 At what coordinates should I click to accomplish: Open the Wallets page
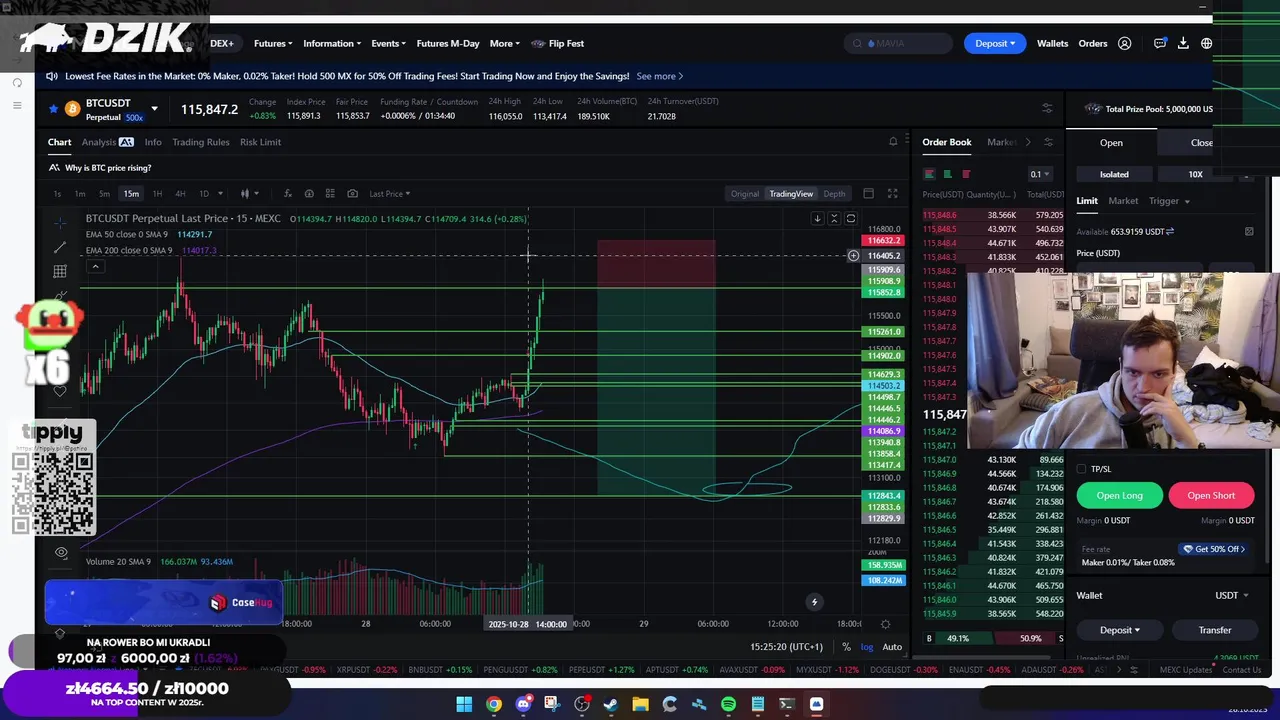(x=1052, y=43)
